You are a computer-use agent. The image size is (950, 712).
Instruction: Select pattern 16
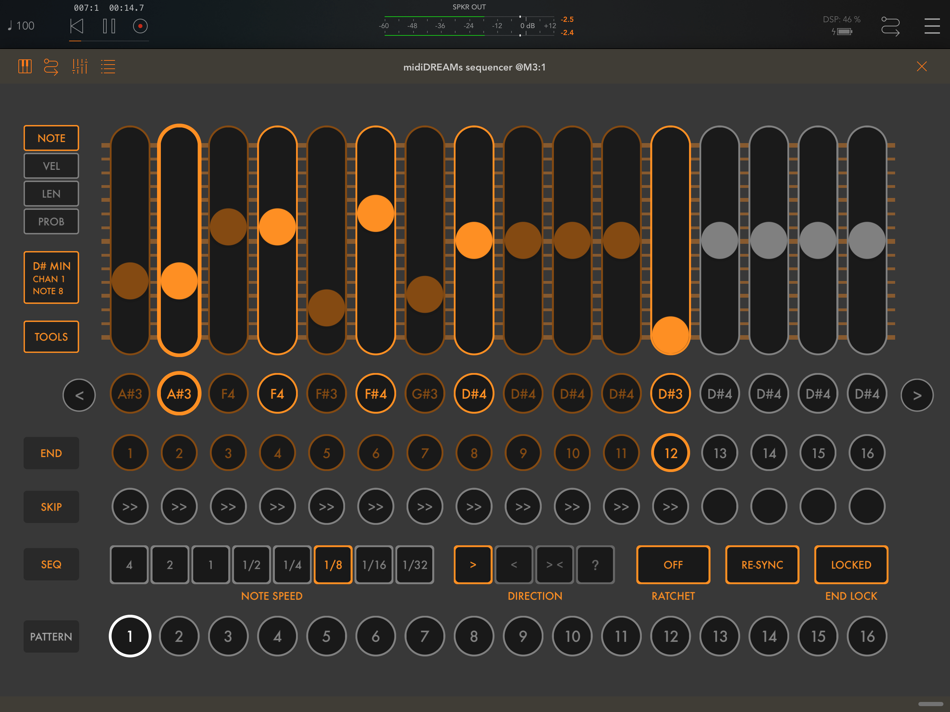(x=867, y=636)
